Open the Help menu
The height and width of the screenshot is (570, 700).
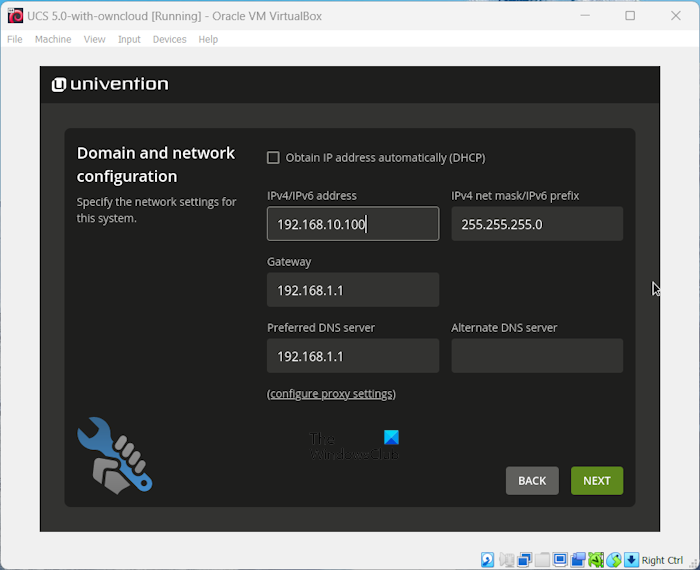pos(208,39)
